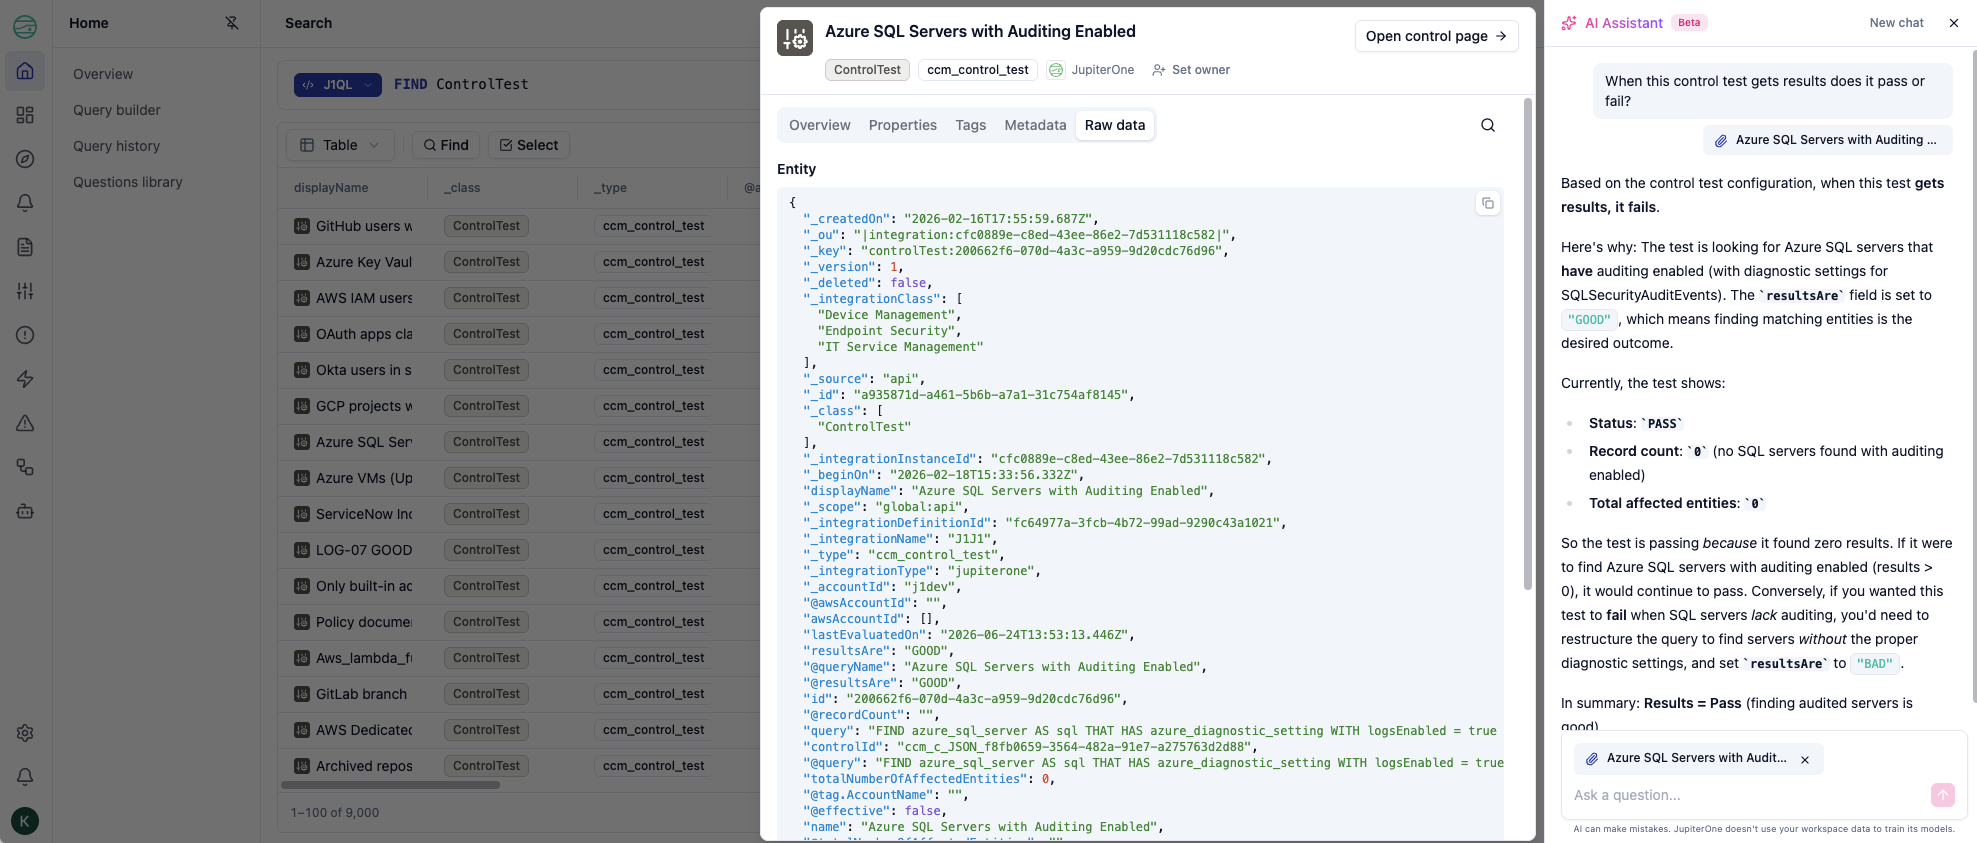
Task: Switch to the Overview tab
Action: pyautogui.click(x=820, y=125)
